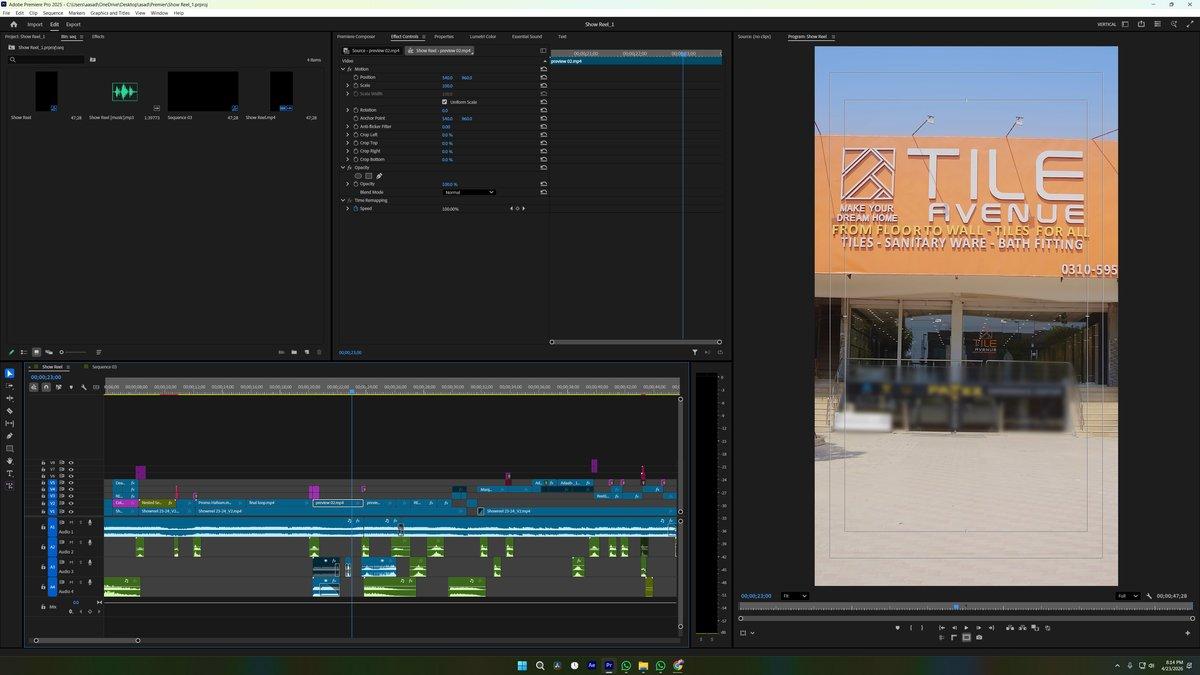The image size is (1200, 675).
Task: Open the Markers menu
Action: 77,13
